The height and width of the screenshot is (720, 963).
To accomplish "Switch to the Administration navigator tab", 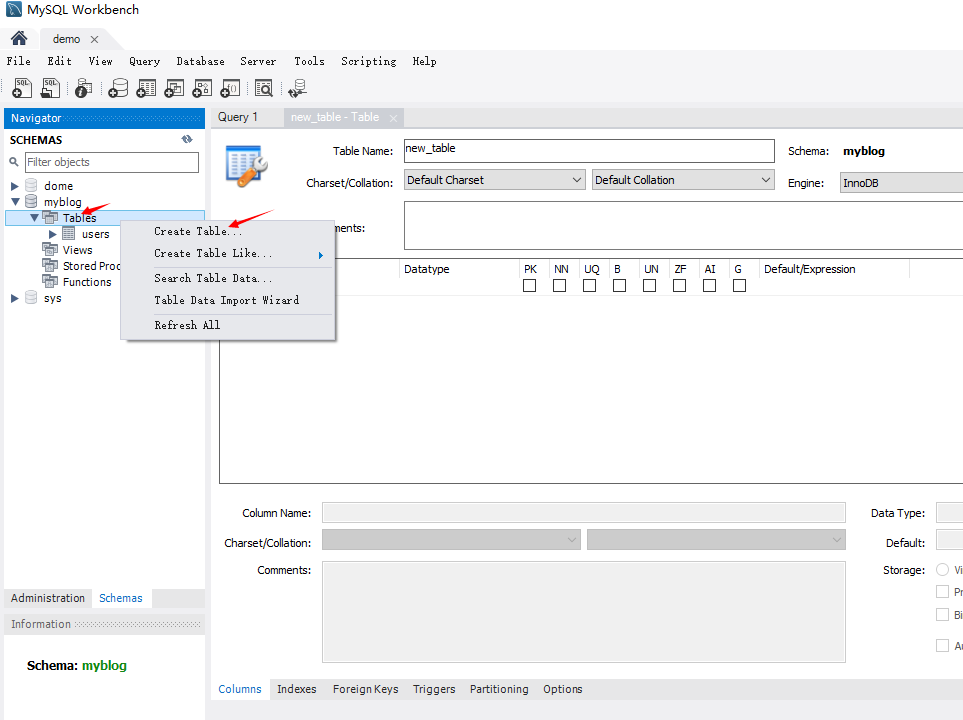I will [48, 598].
